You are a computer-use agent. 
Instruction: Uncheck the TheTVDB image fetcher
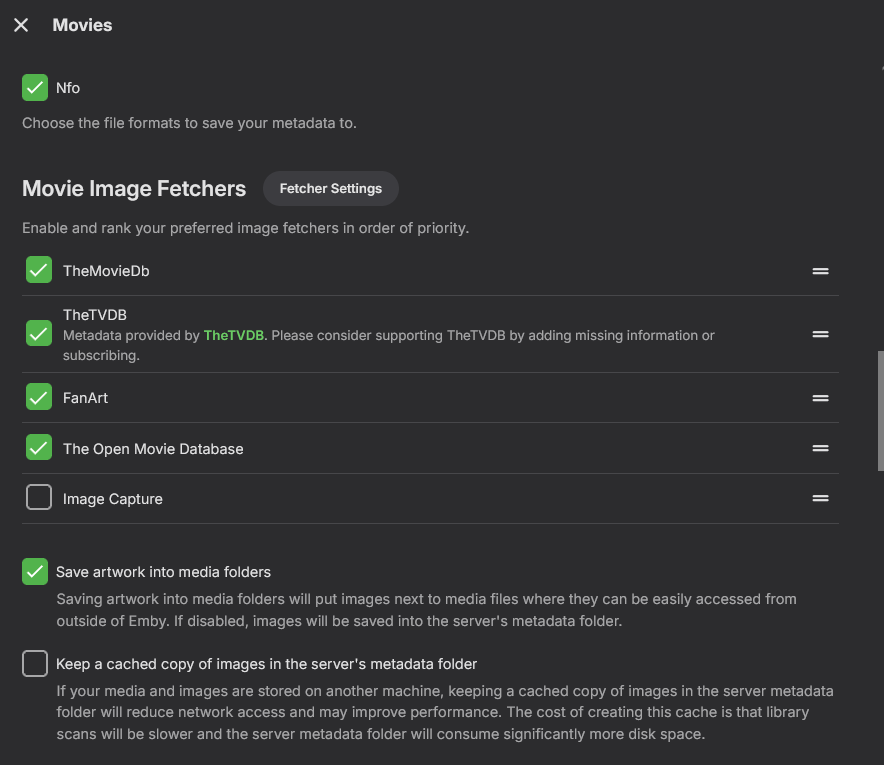point(39,334)
